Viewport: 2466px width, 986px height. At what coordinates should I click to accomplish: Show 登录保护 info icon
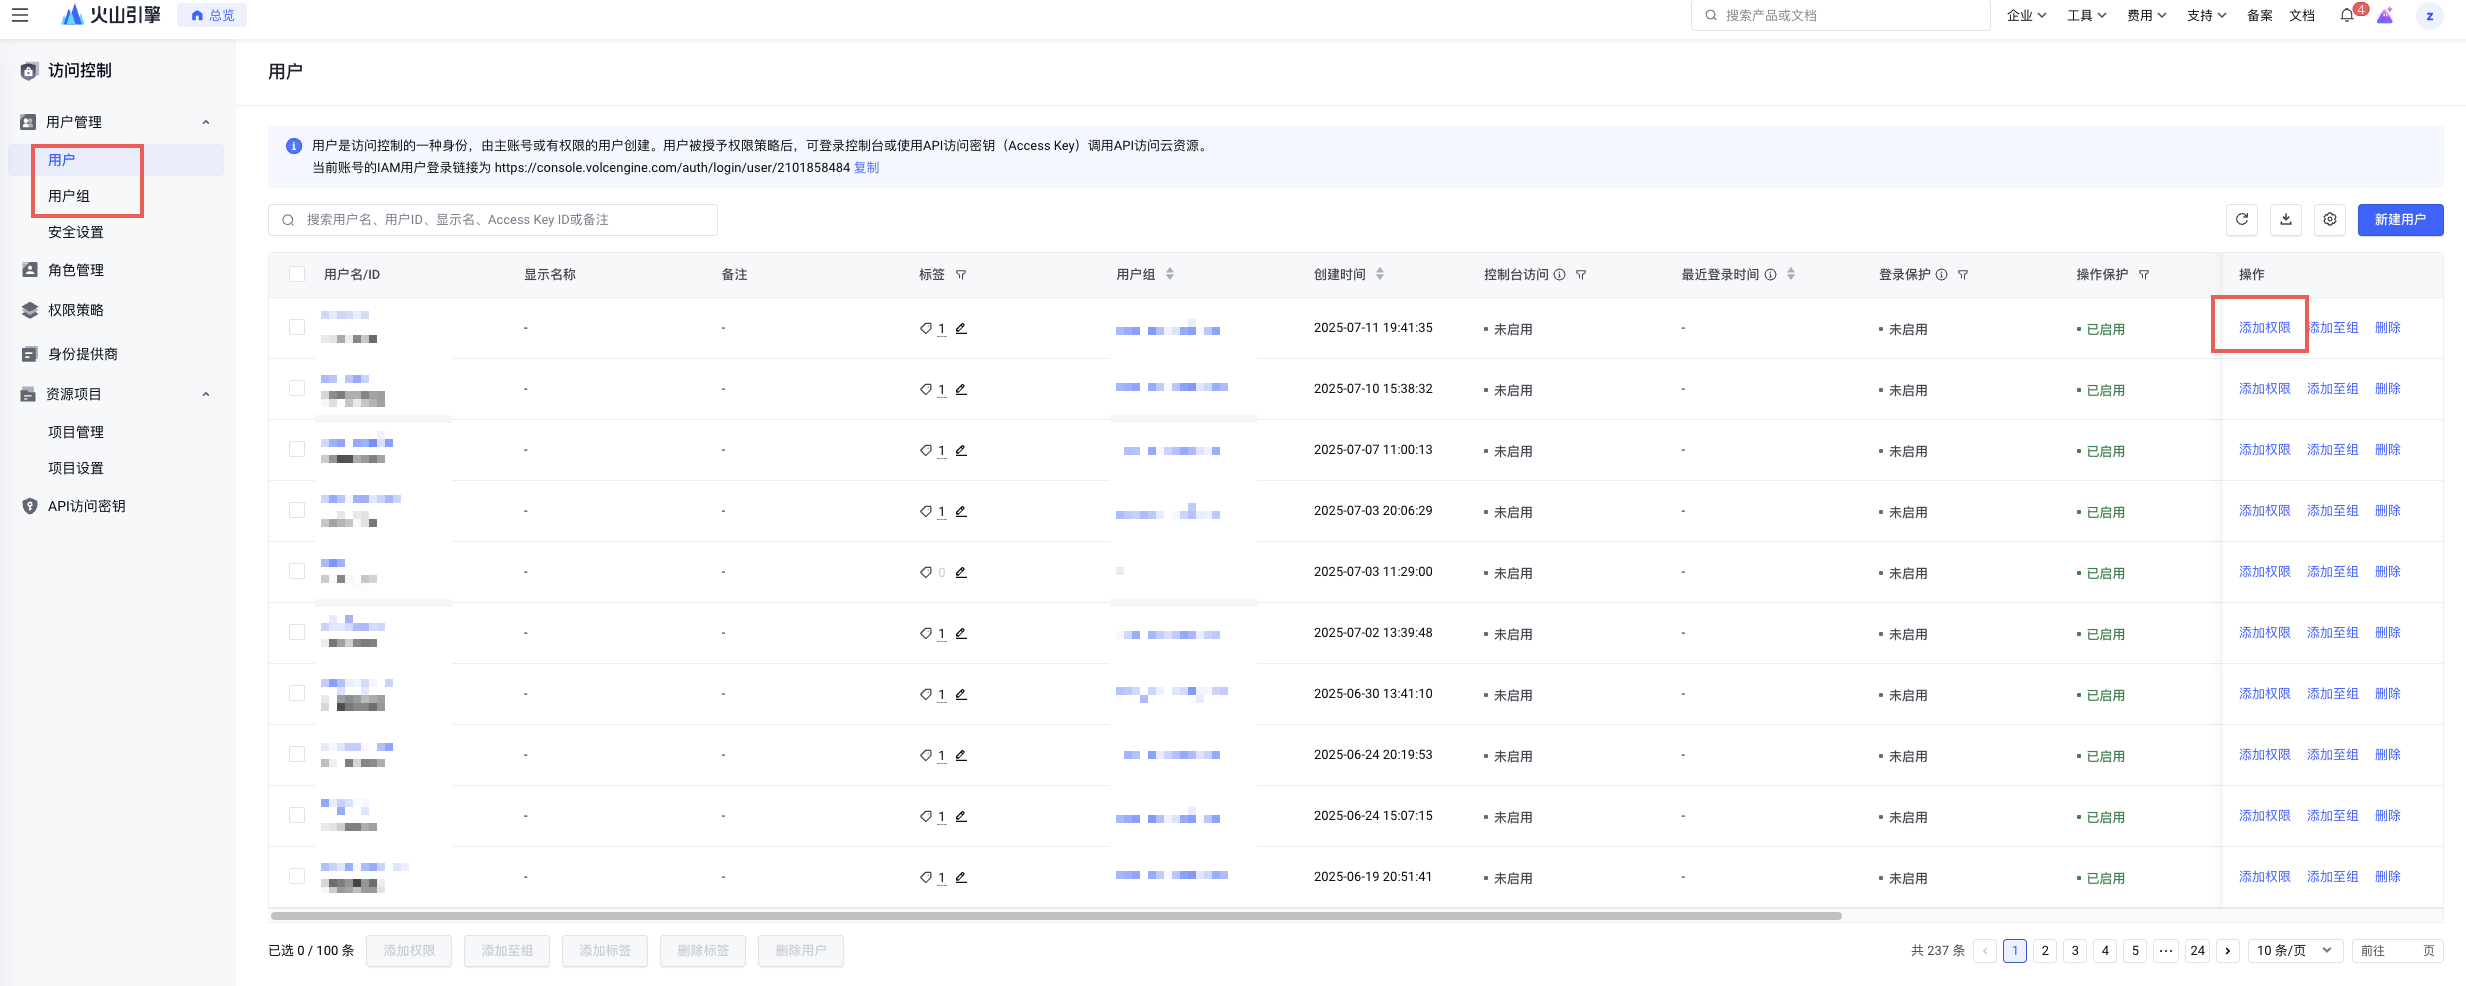[1941, 275]
